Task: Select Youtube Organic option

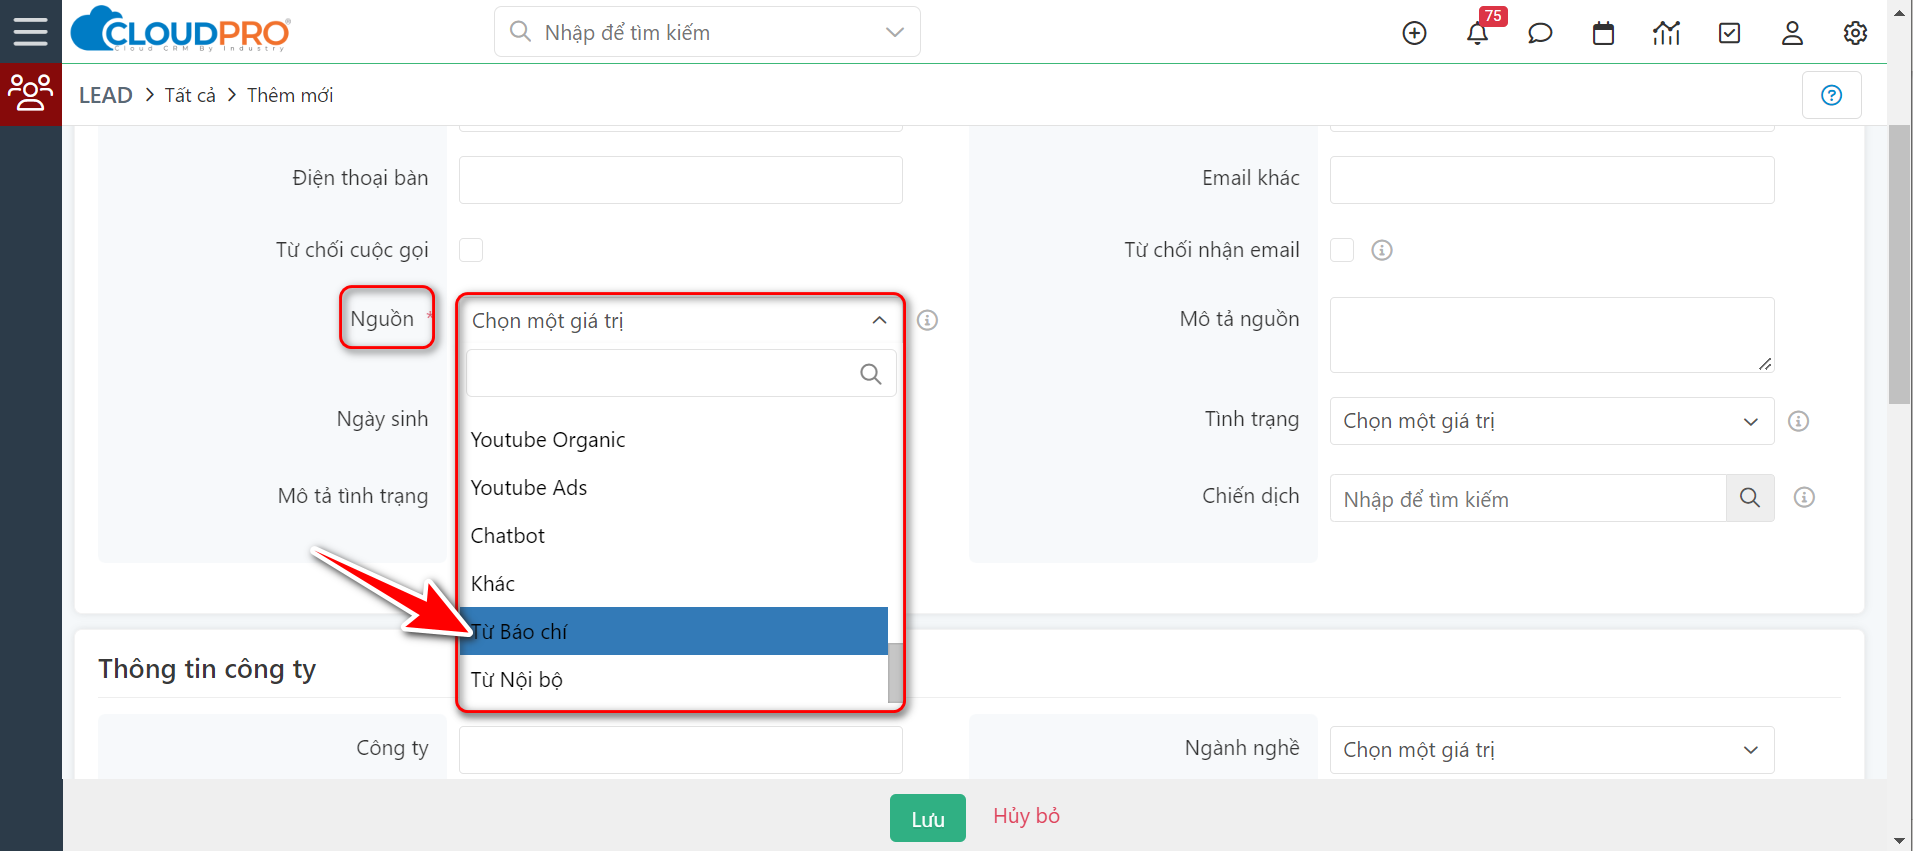Action: pyautogui.click(x=674, y=440)
